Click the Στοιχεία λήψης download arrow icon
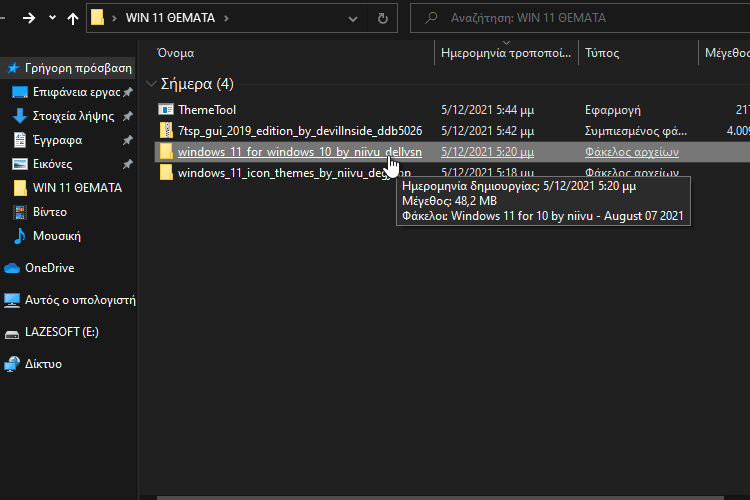 (20, 116)
